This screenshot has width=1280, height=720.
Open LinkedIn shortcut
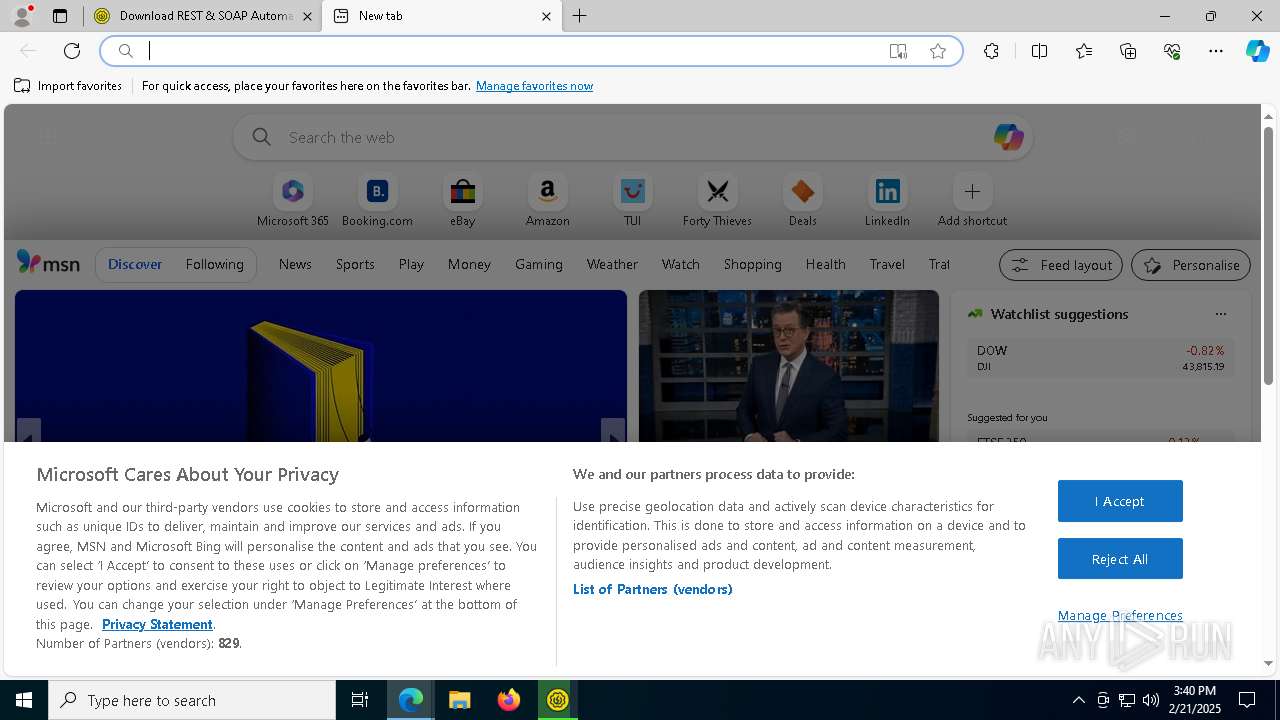[x=887, y=200]
